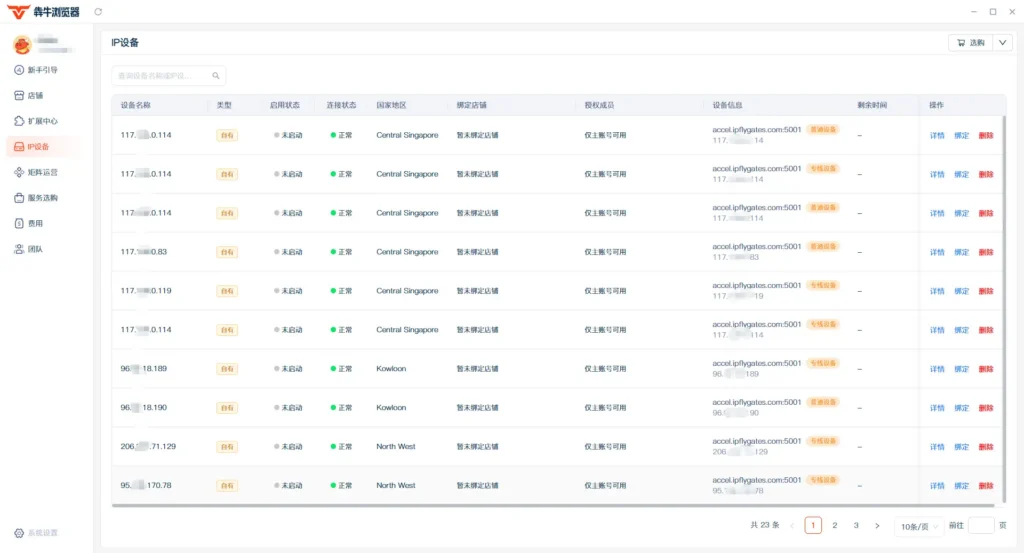Click the 选购 purchase button

[x=971, y=42]
